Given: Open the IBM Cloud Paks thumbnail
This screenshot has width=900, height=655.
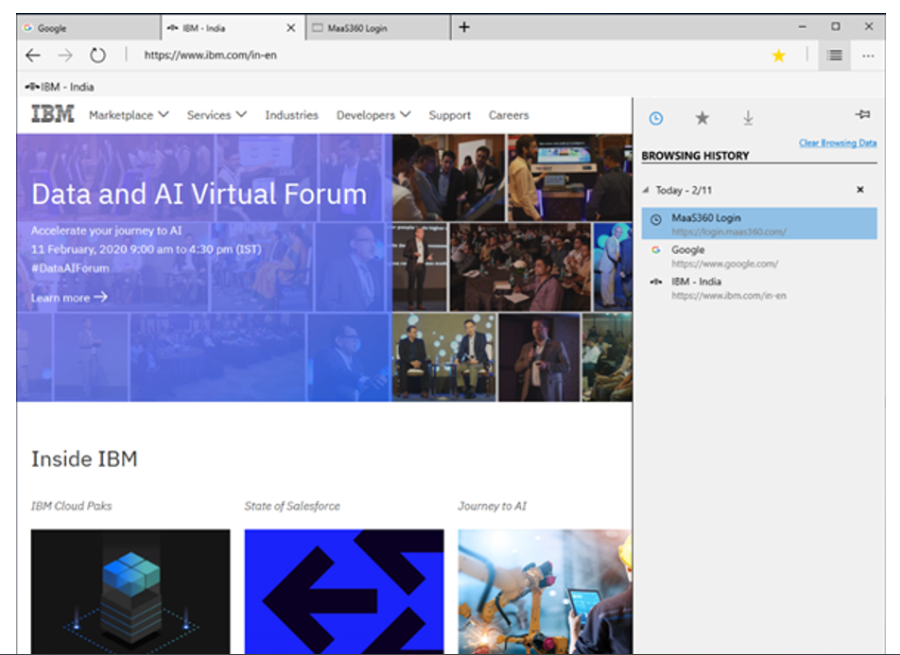Looking at the screenshot, I should 130,591.
